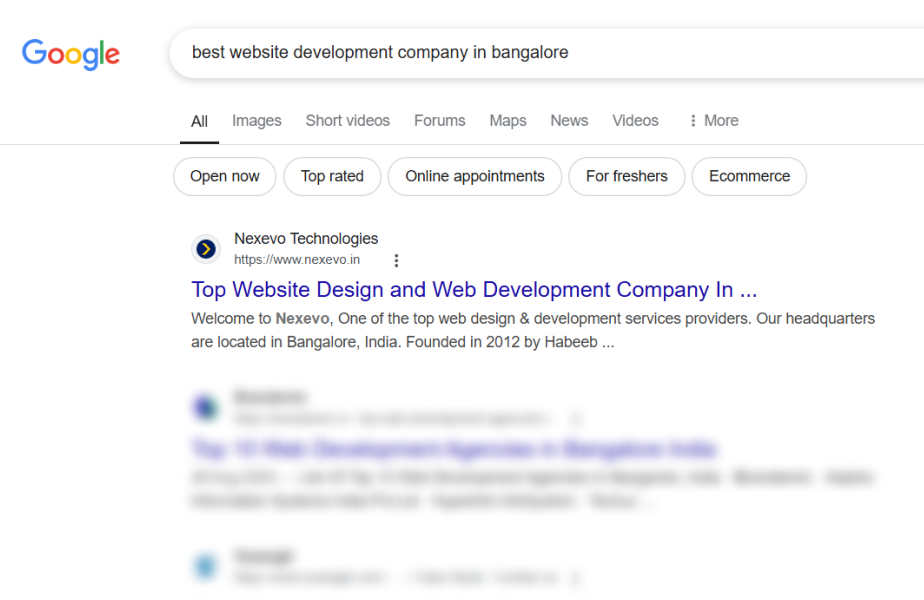Apply the Ecommerce filter chip

pos(749,176)
